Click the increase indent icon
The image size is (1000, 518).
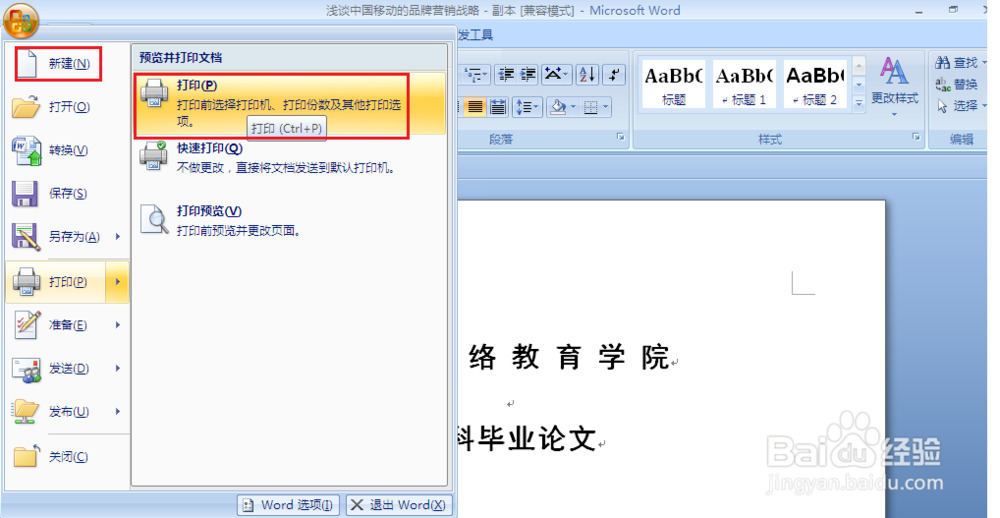(527, 75)
